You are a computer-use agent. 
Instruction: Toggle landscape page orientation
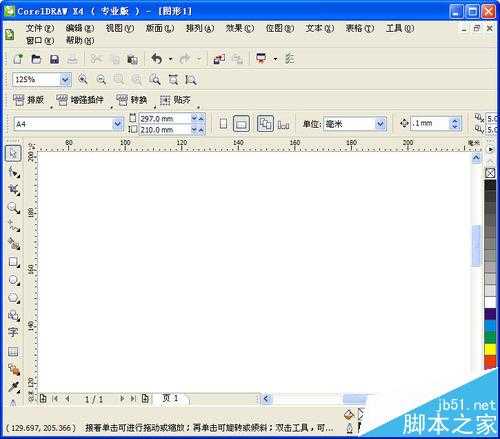point(241,124)
